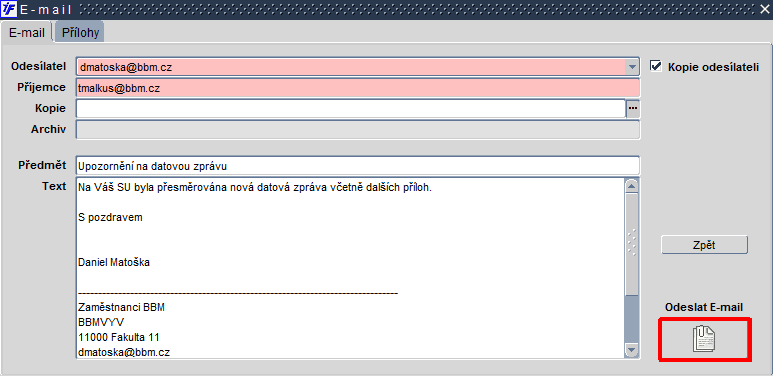Screen dimensions: 773x376
Task: Click the dmatoska@bbm.cz line in message body
Action: (124, 352)
